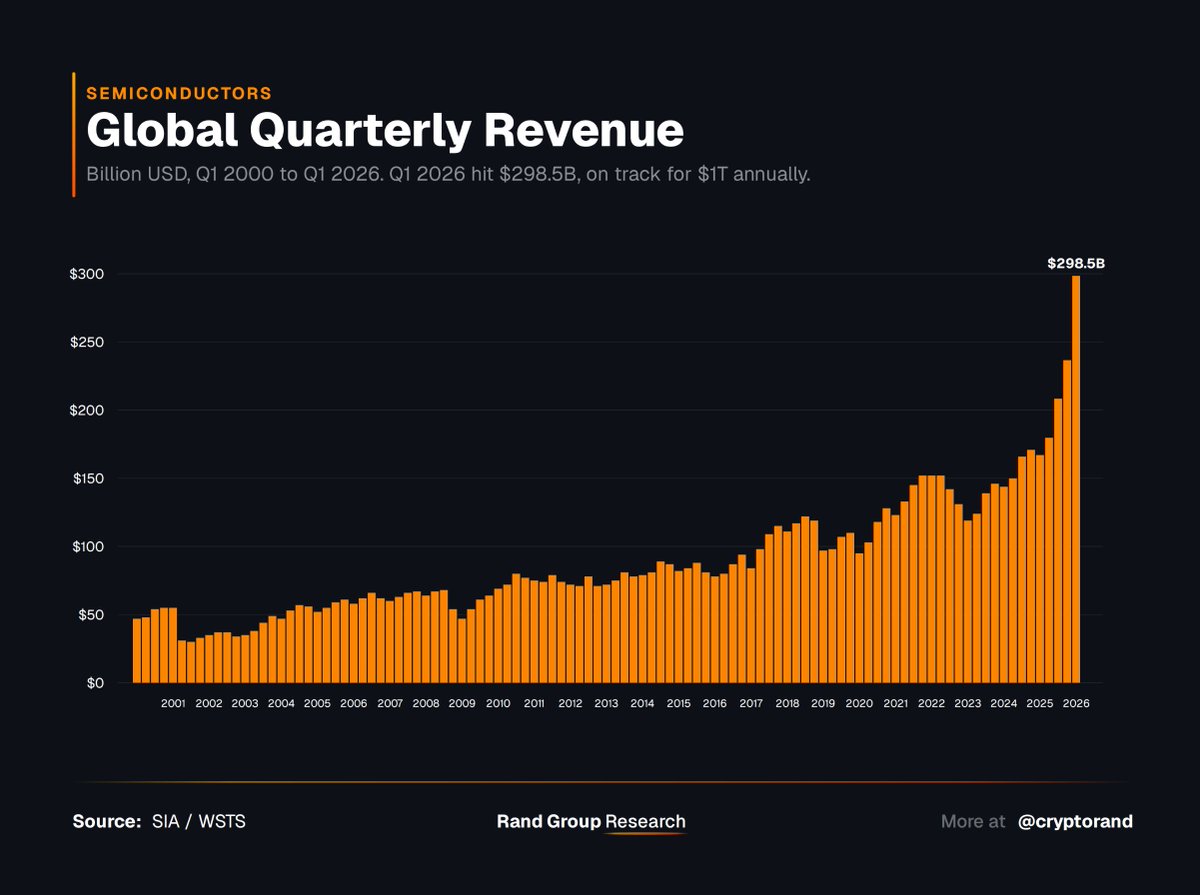The height and width of the screenshot is (895, 1200).
Task: Click the 2020 x-axis label
Action: pyautogui.click(x=859, y=703)
